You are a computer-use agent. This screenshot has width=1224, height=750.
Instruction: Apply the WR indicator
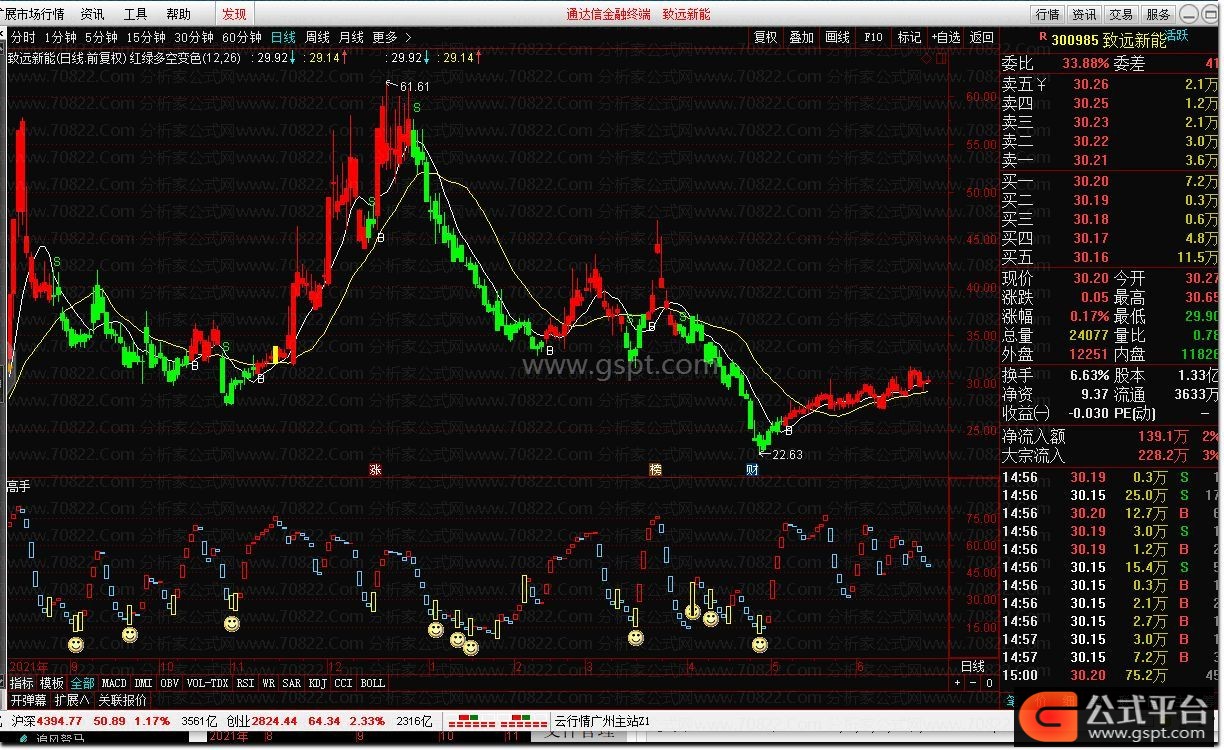coord(269,683)
